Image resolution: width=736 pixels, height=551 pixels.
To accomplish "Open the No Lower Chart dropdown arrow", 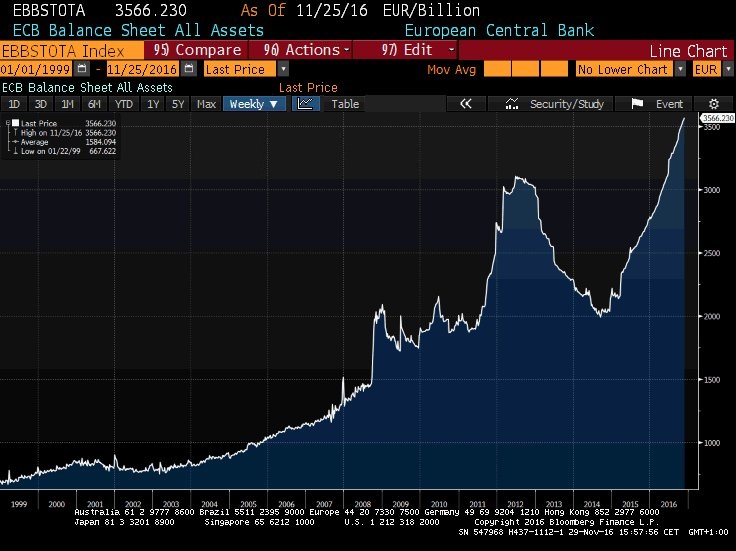I will pyautogui.click(x=680, y=69).
